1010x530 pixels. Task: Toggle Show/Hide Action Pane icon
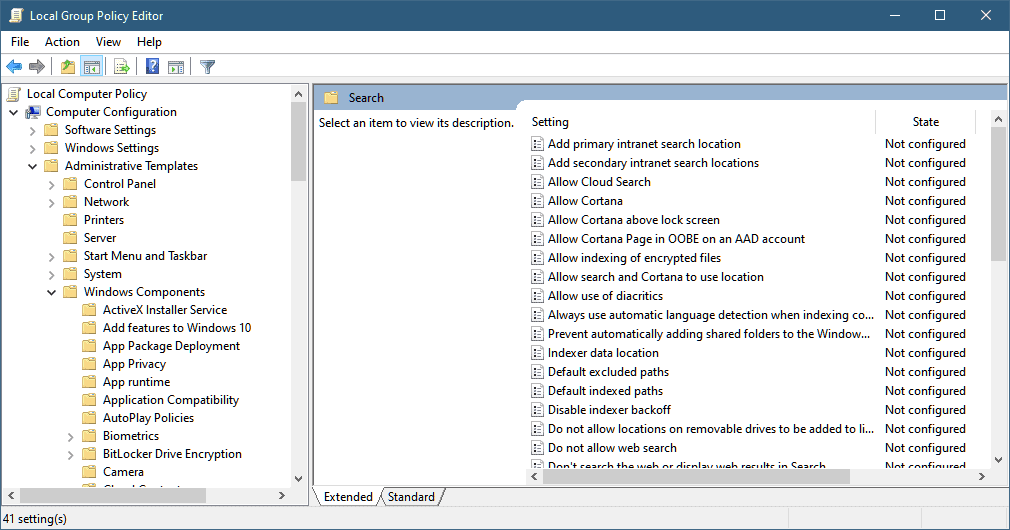(x=175, y=66)
